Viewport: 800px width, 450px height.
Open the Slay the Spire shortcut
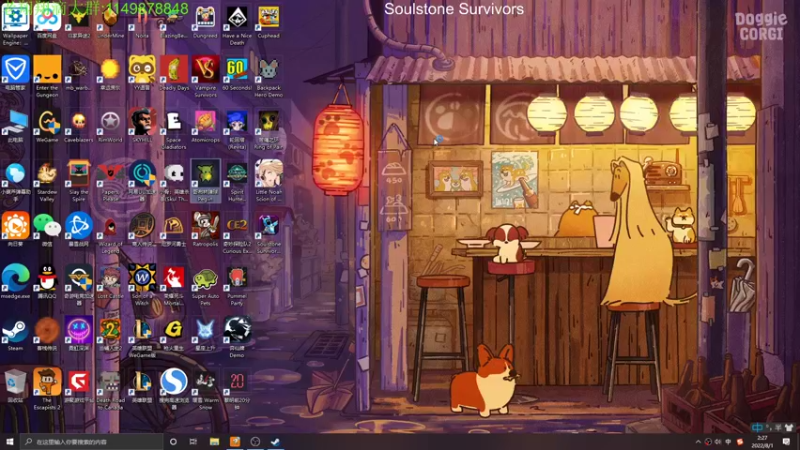(79, 182)
